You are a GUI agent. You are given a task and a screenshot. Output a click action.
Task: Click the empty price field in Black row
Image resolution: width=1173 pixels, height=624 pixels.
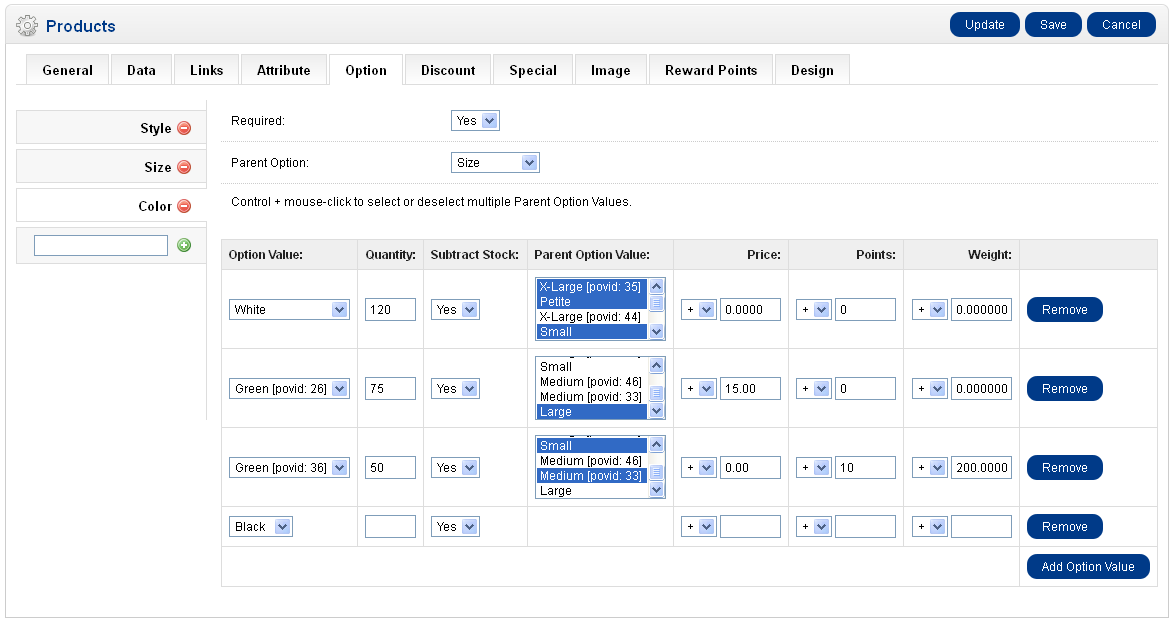click(x=750, y=527)
